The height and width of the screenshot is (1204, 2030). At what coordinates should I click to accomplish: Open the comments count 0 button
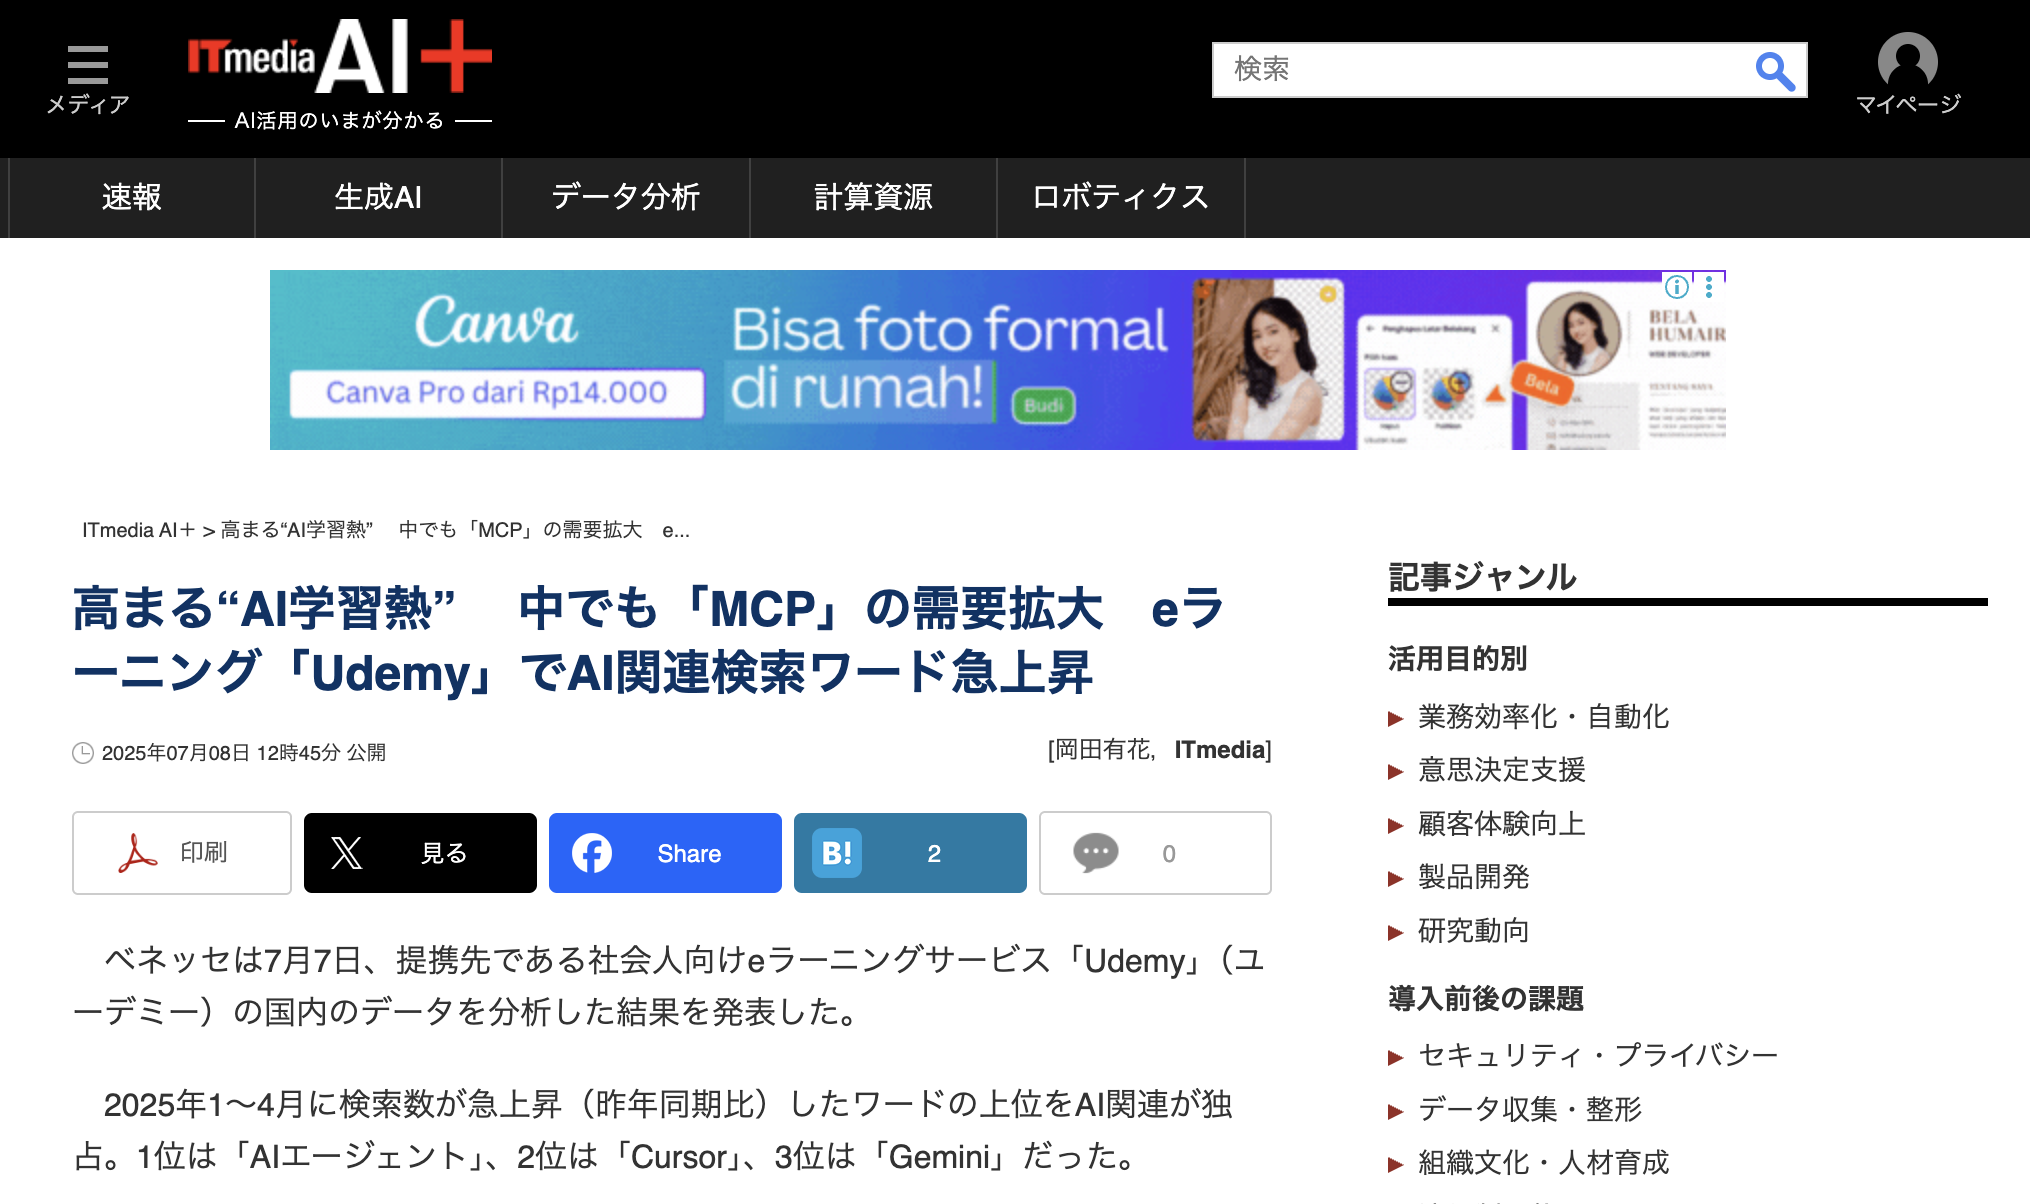[1155, 853]
